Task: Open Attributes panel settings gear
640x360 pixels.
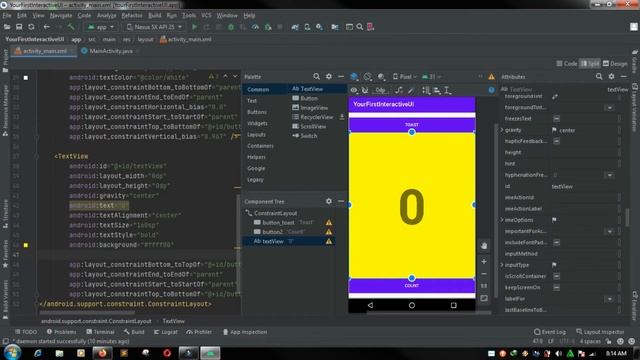Action: pos(611,76)
